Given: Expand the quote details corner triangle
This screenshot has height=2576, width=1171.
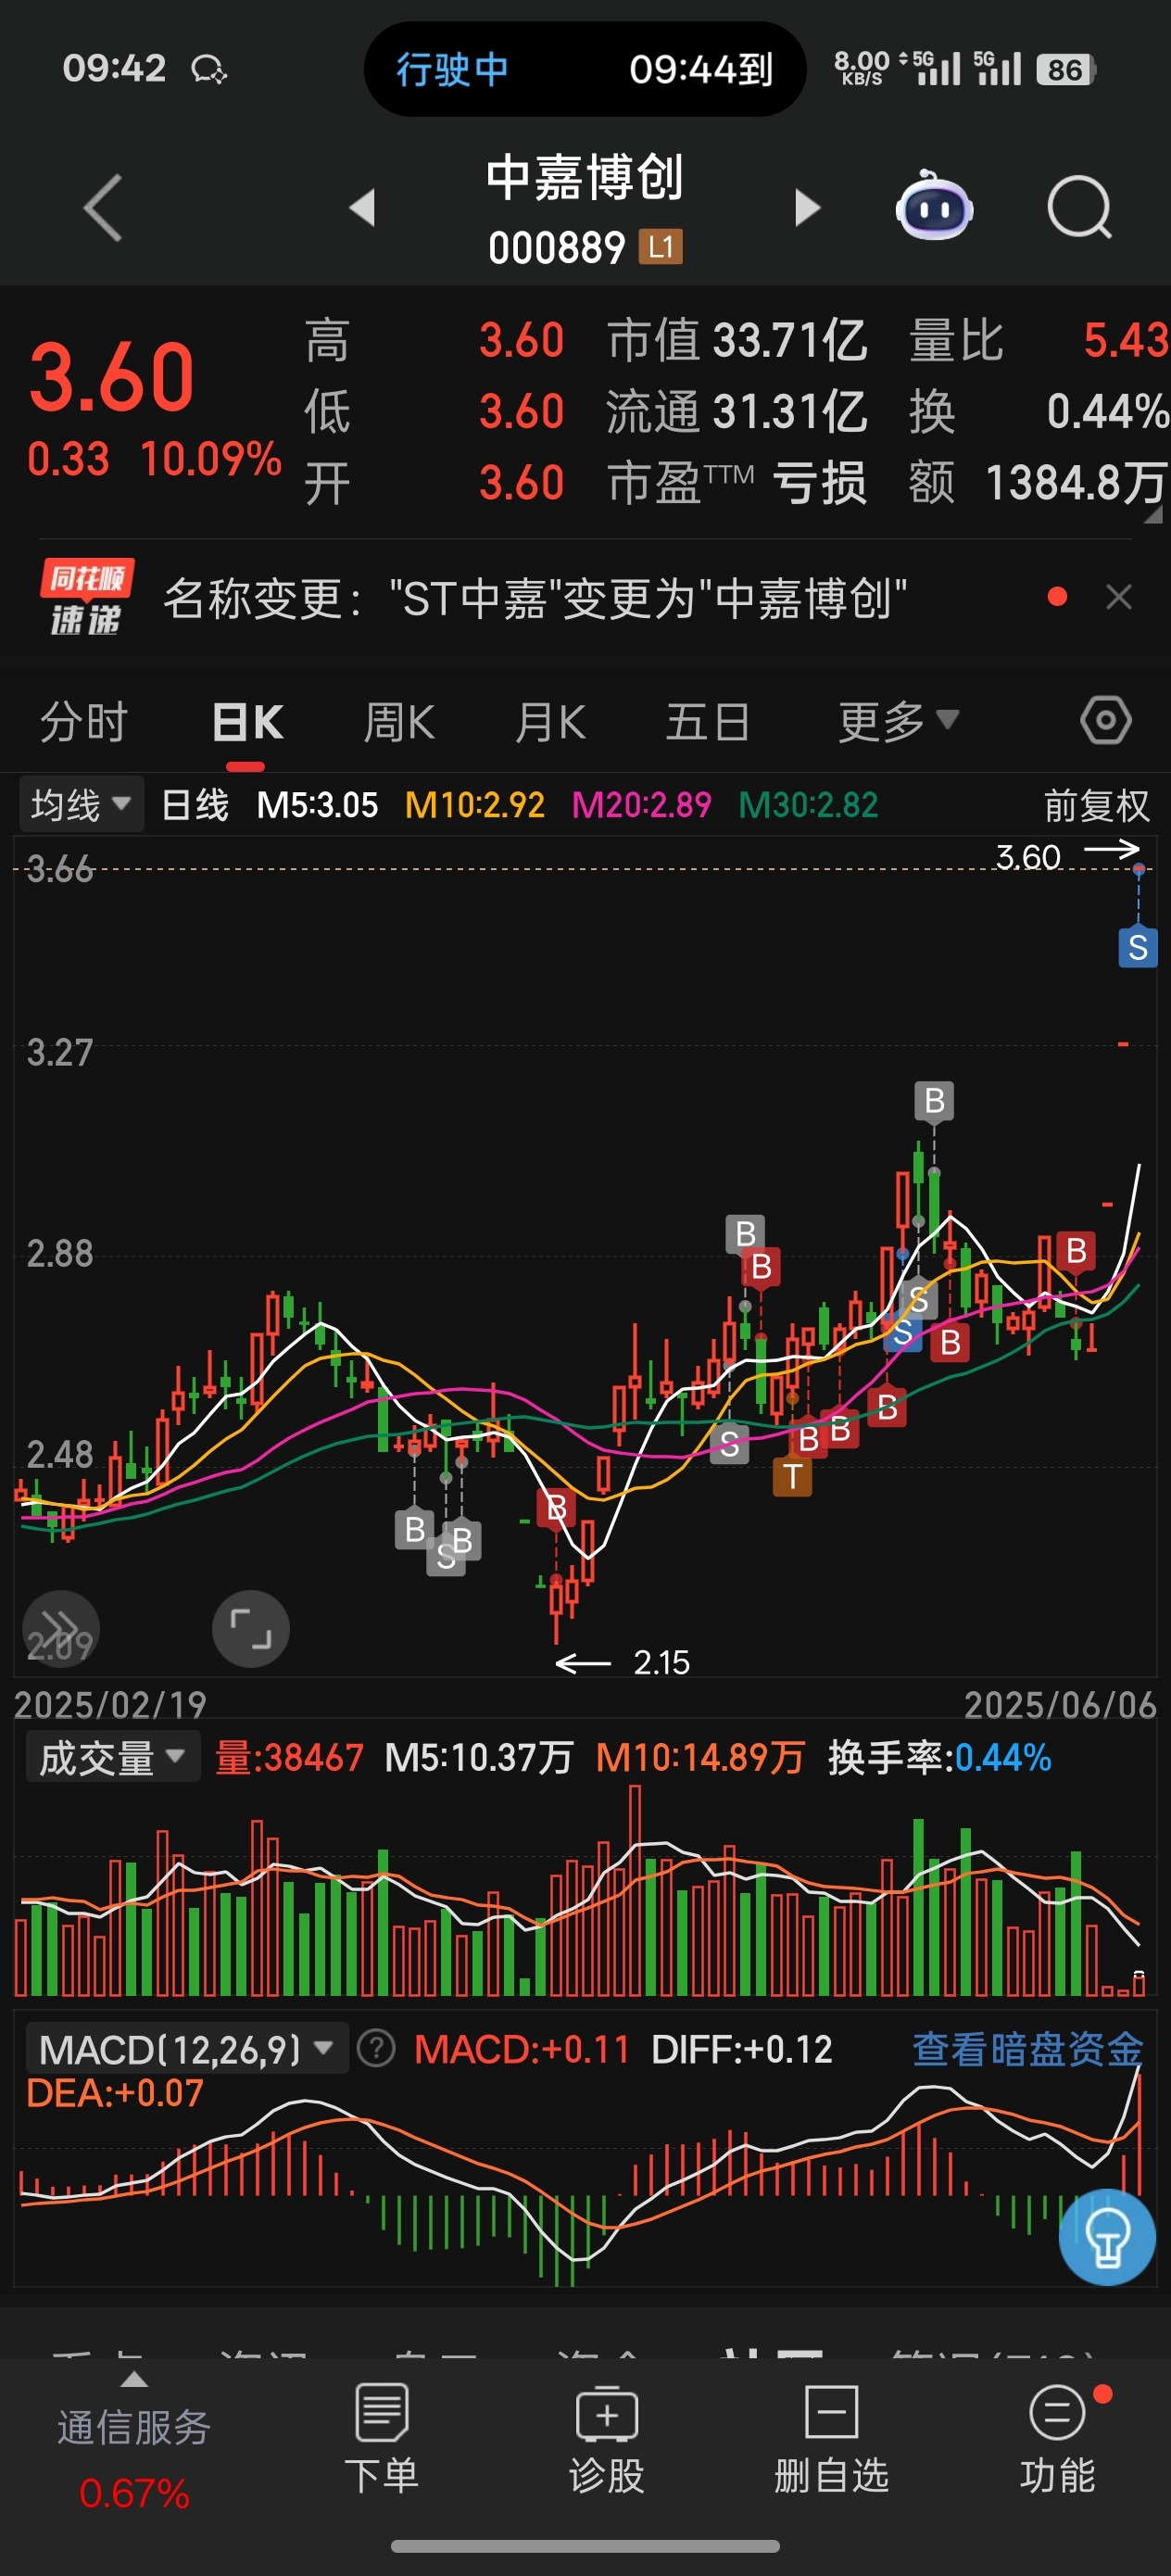Looking at the screenshot, I should (x=1153, y=514).
